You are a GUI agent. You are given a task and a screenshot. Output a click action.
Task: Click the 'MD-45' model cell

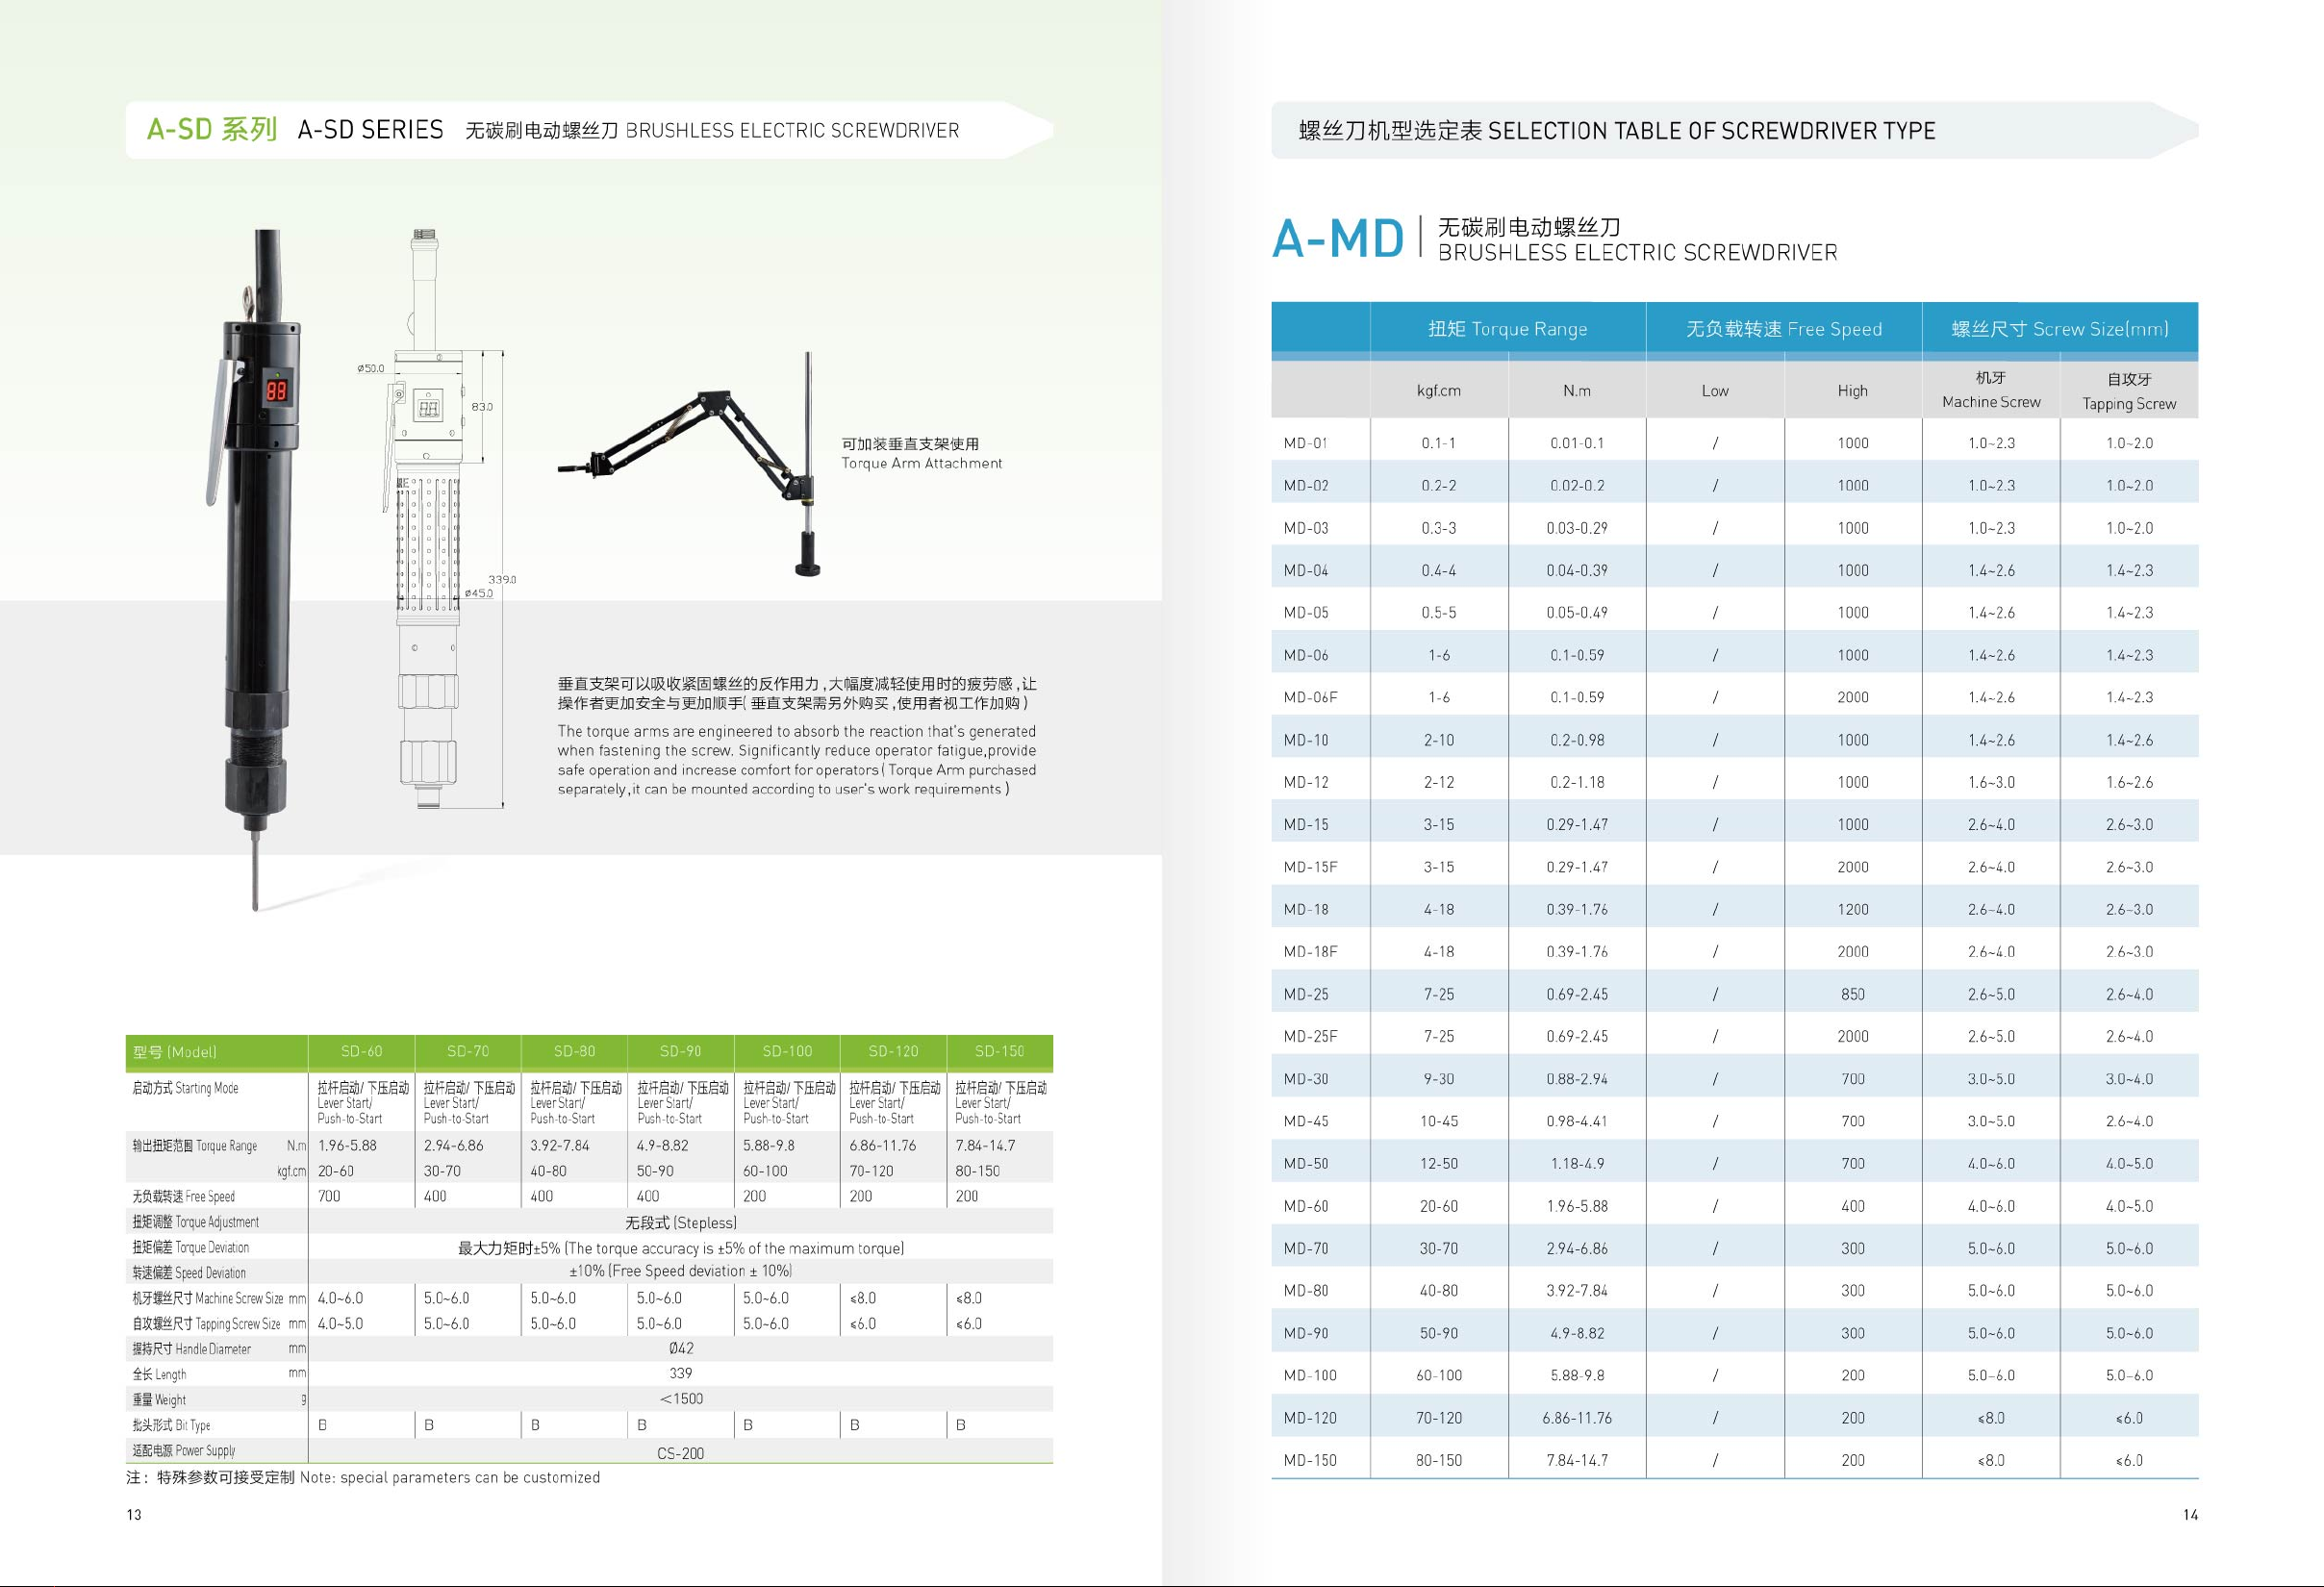(x=1305, y=1121)
